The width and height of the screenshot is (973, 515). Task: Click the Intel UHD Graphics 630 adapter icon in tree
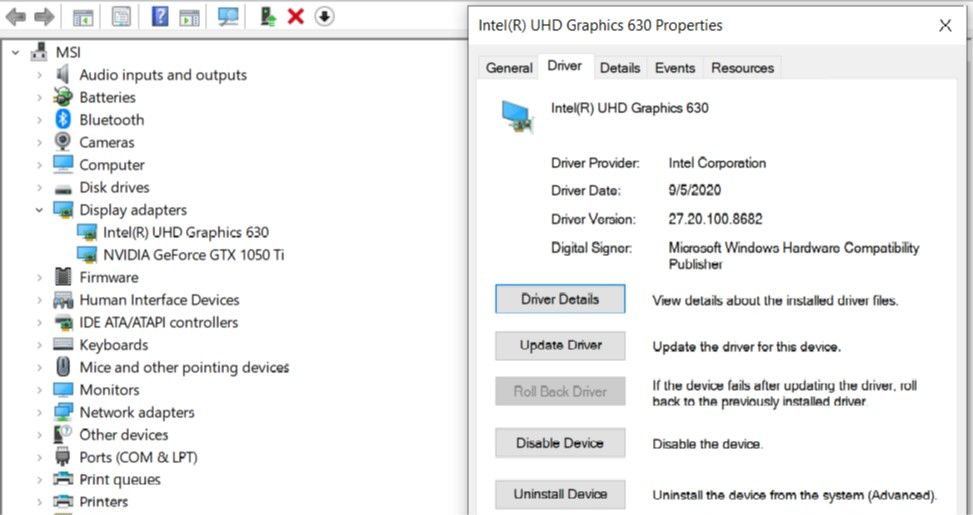87,232
